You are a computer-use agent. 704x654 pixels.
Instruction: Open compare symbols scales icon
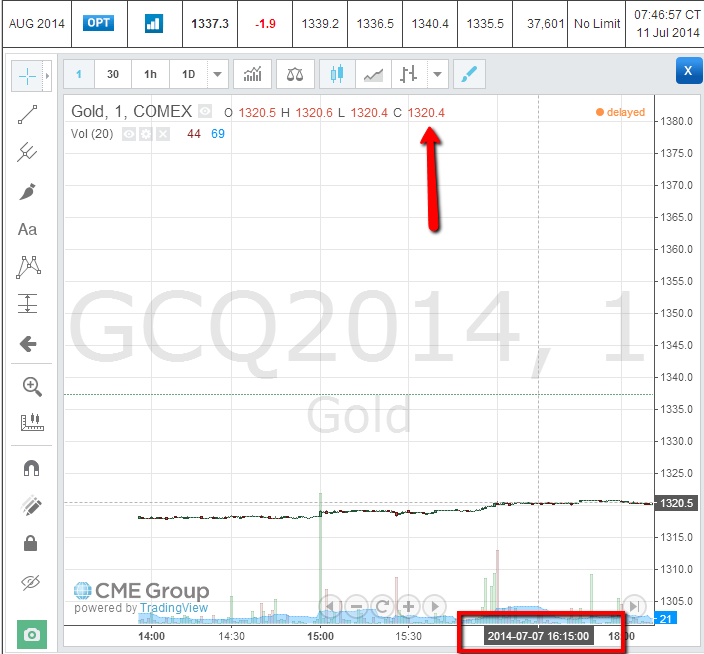click(295, 74)
